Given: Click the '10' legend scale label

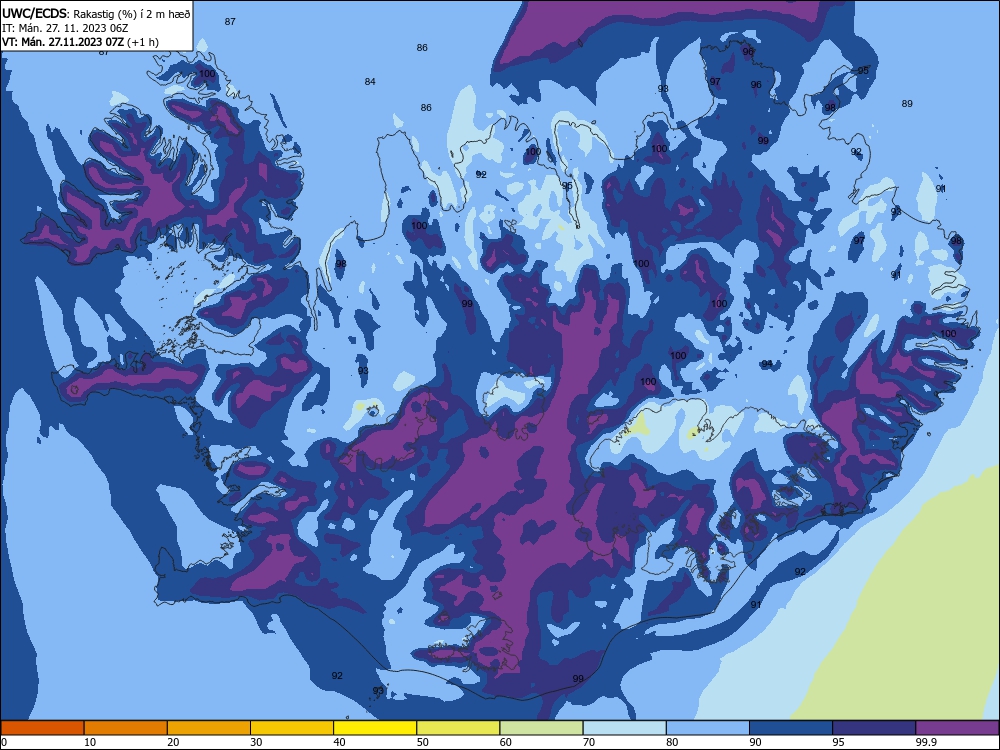Looking at the screenshot, I should click(90, 742).
